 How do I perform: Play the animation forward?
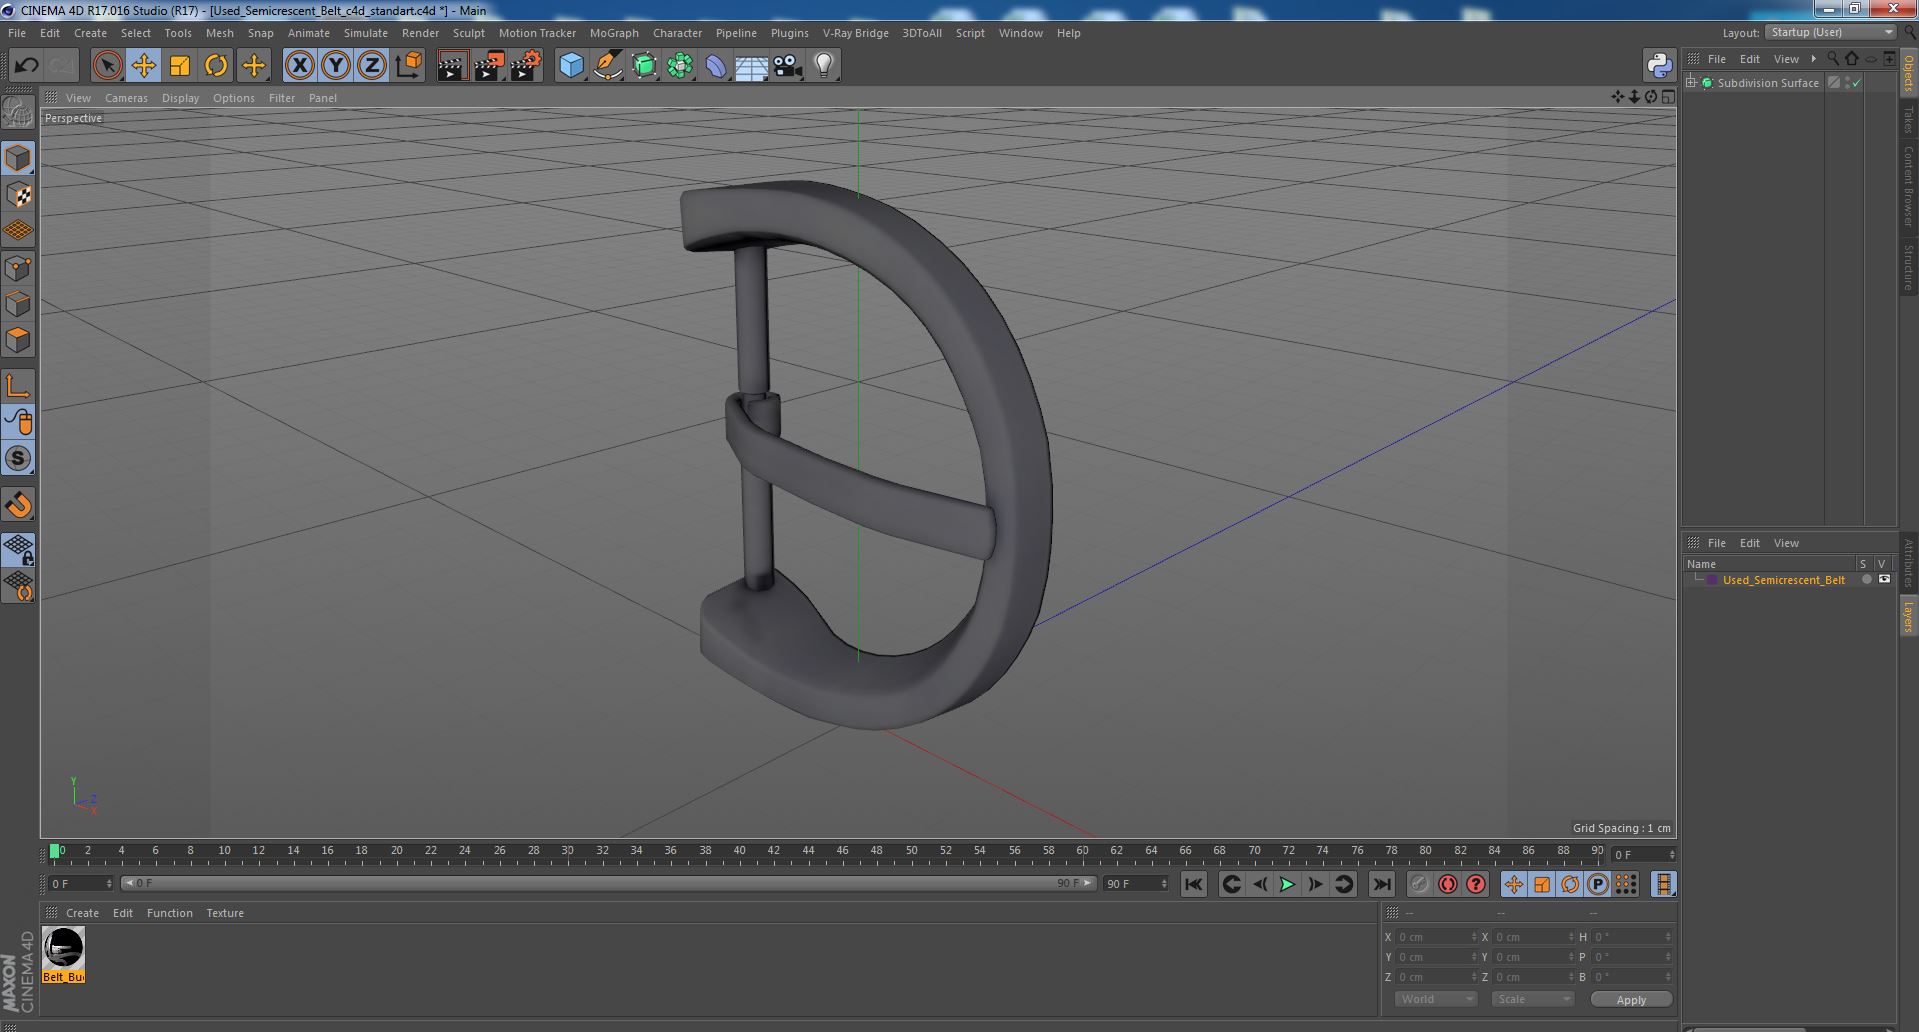[x=1287, y=884]
